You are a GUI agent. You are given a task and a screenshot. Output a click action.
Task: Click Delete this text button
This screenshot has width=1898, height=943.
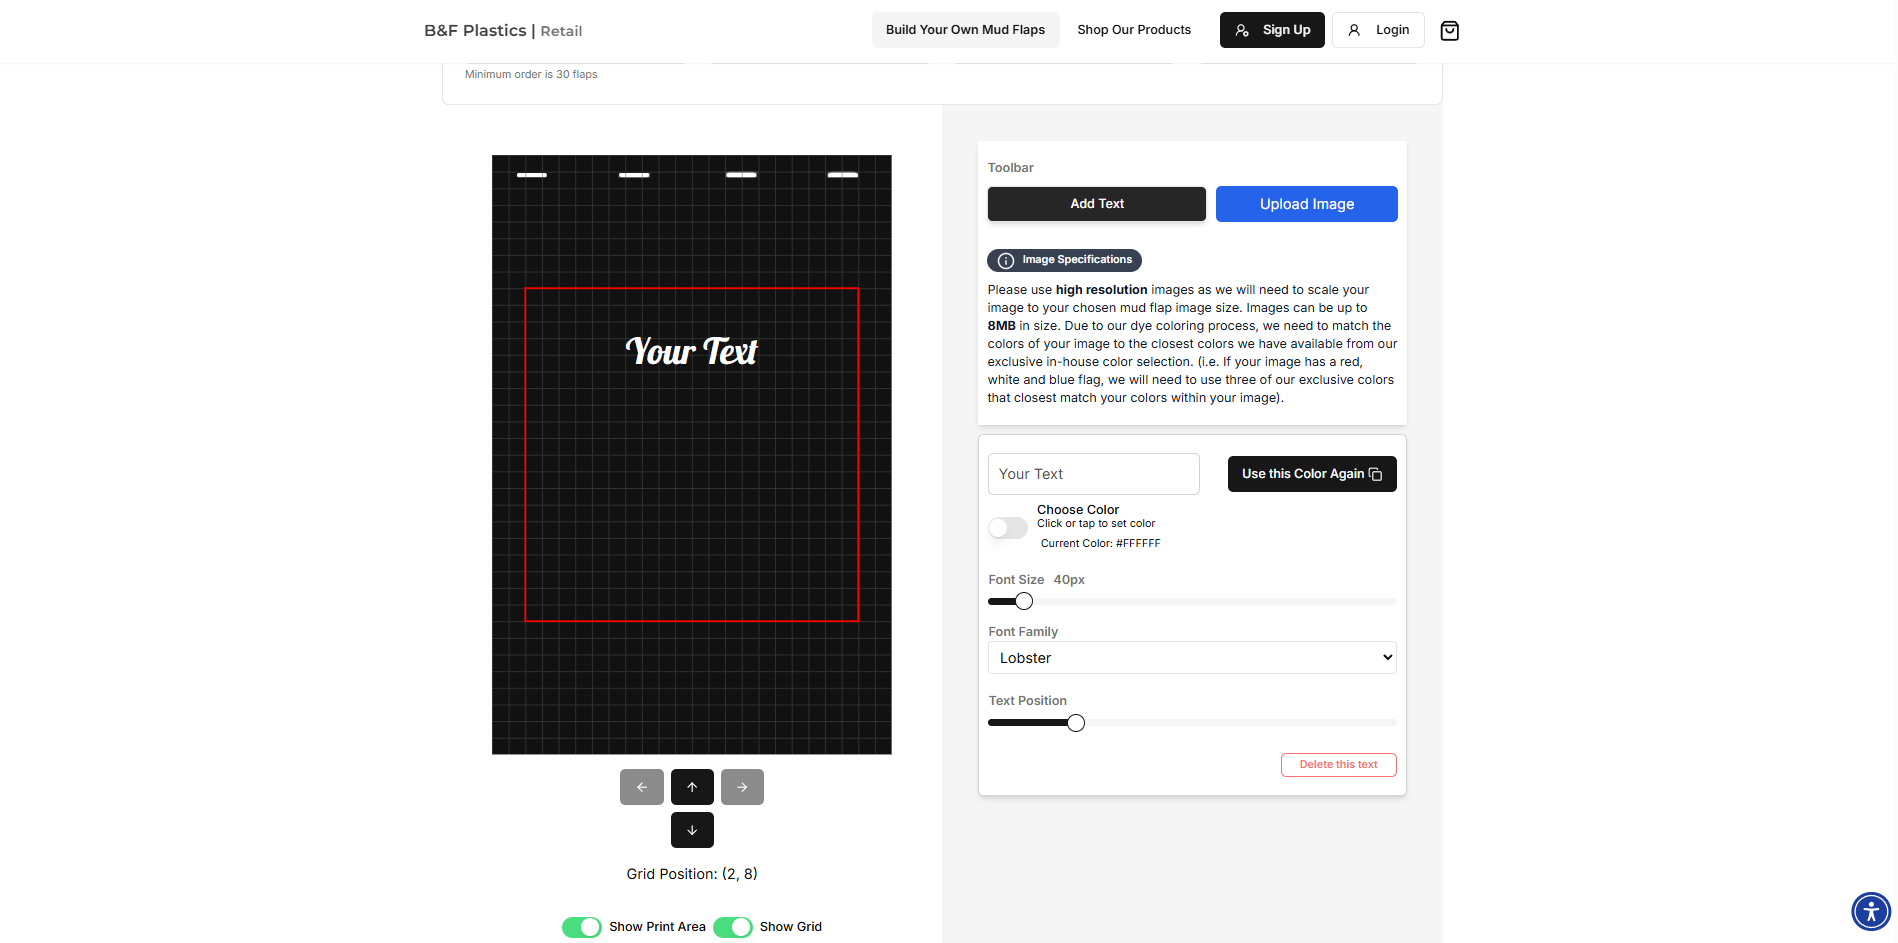(1339, 765)
